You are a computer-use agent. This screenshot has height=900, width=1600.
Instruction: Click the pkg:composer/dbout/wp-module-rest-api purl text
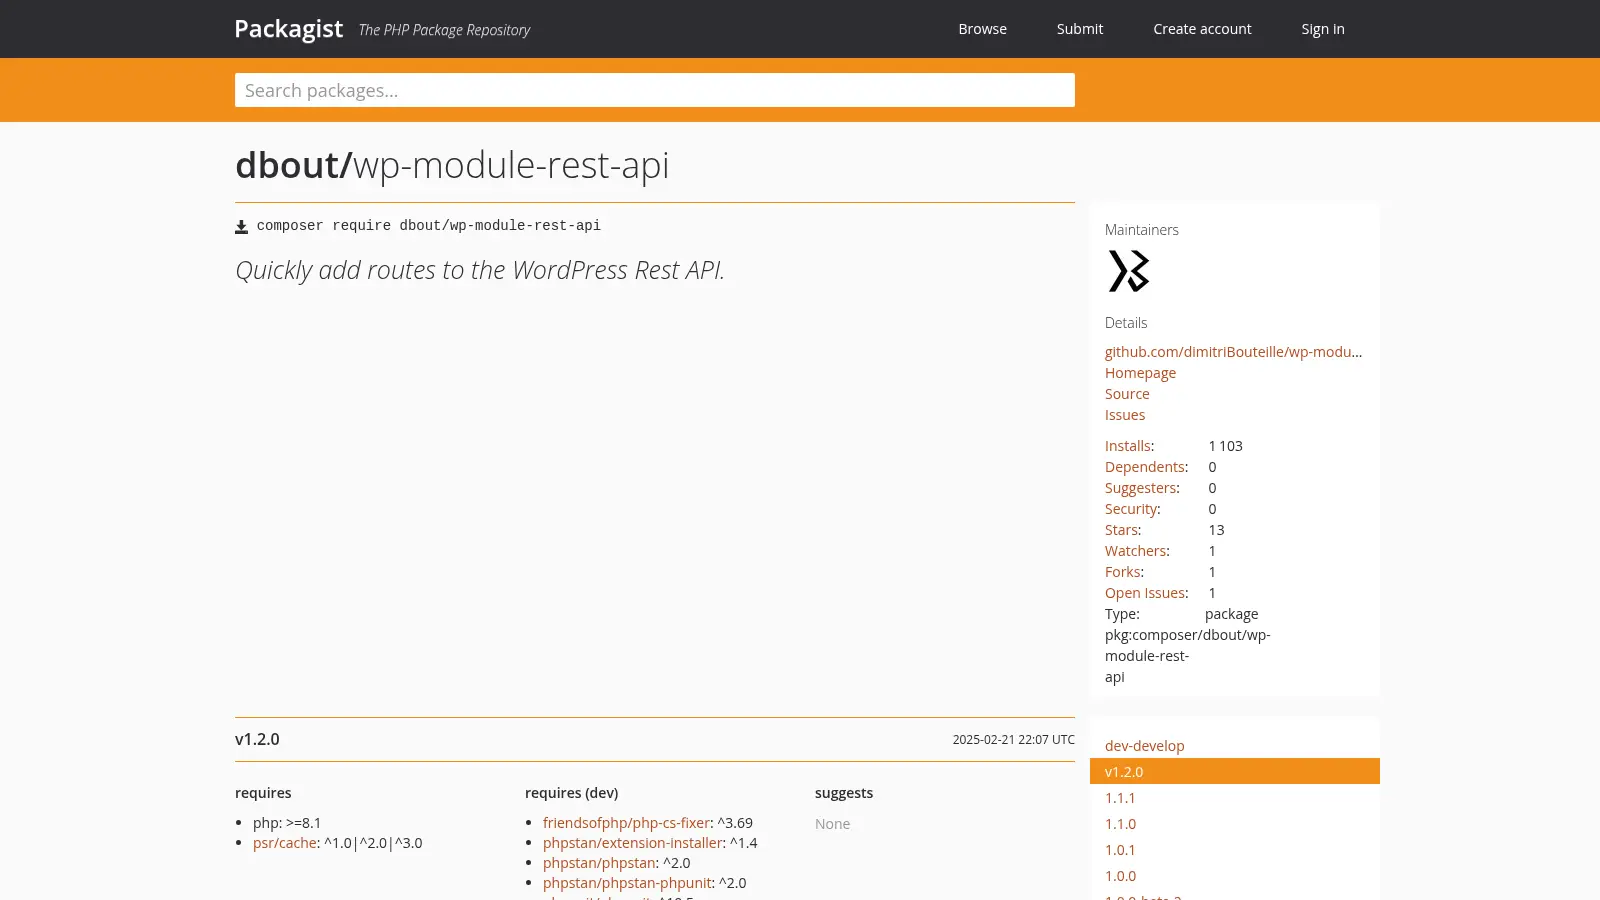pos(1187,656)
